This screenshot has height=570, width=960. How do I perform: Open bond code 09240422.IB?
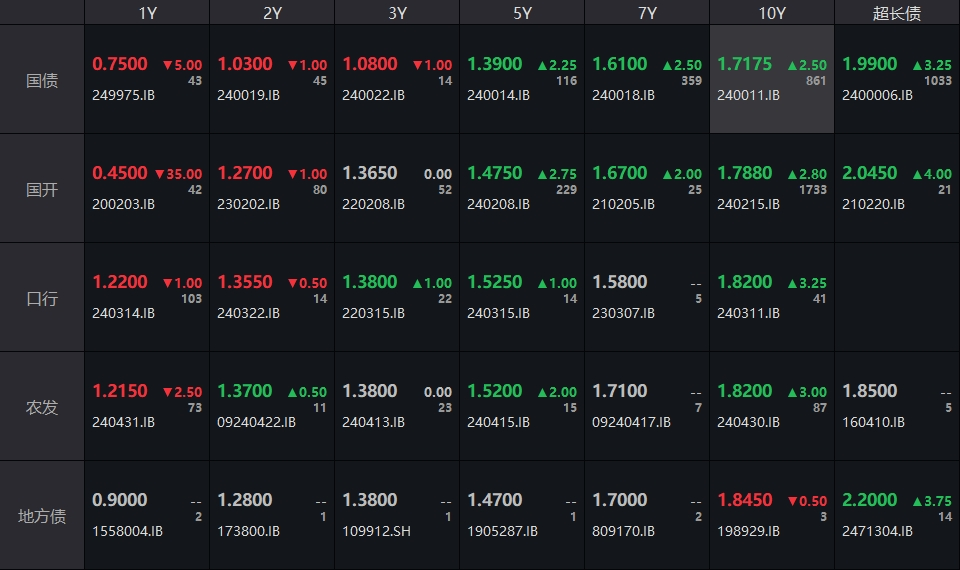(x=256, y=423)
